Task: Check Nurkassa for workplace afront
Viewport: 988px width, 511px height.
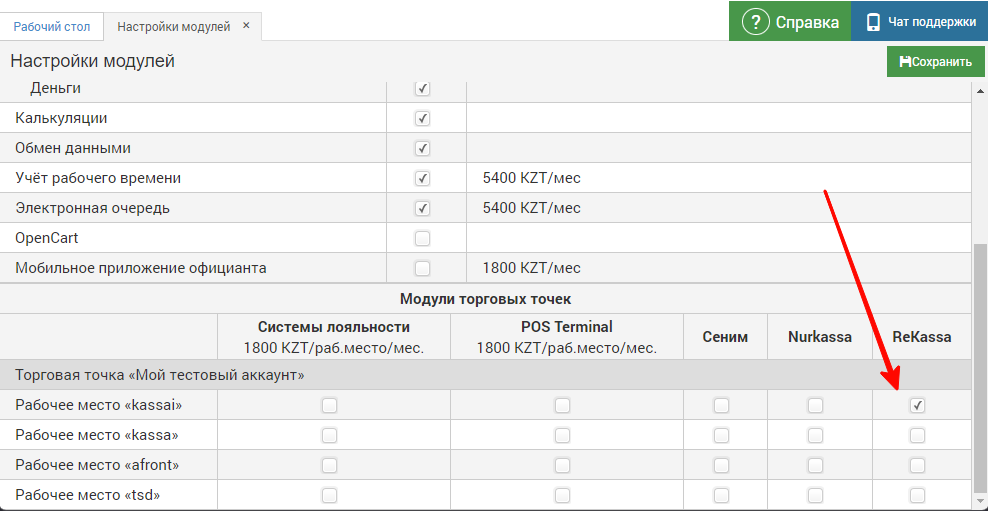Action: tap(815, 465)
